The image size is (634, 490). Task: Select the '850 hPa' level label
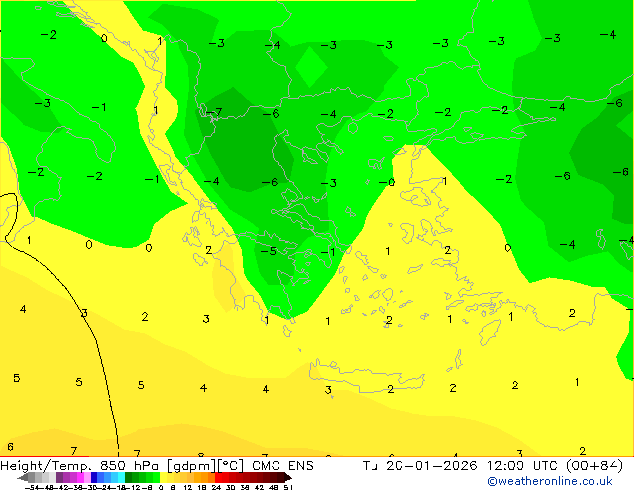click(x=129, y=466)
